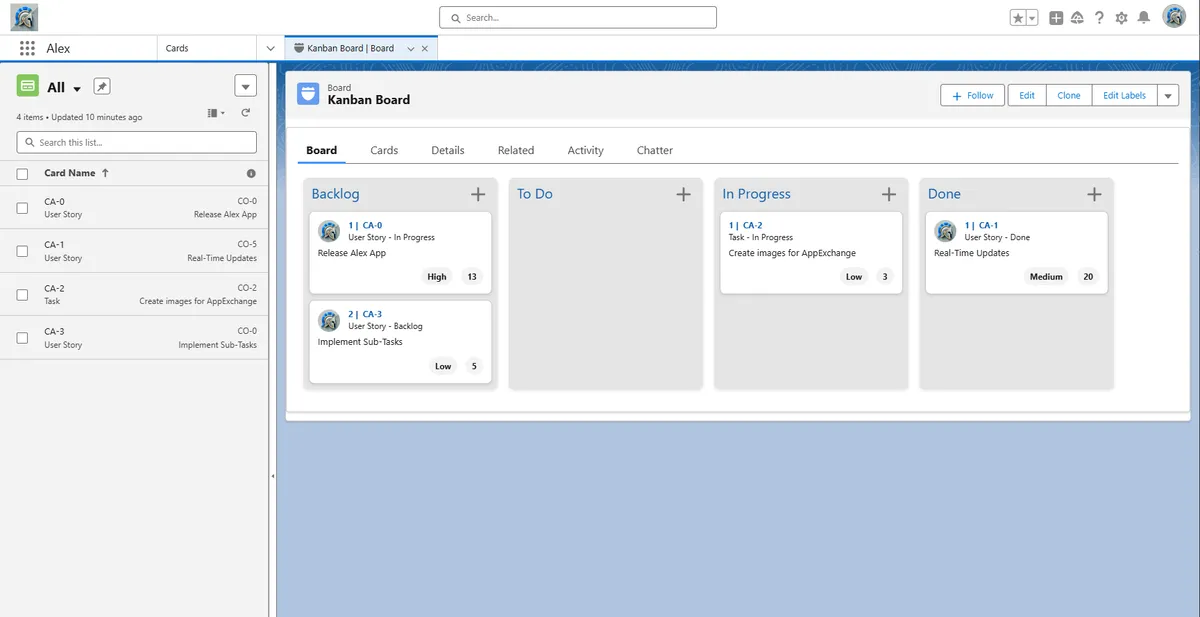Add a card to In Progress column
Viewport: 1200px width, 617px height.
(889, 194)
